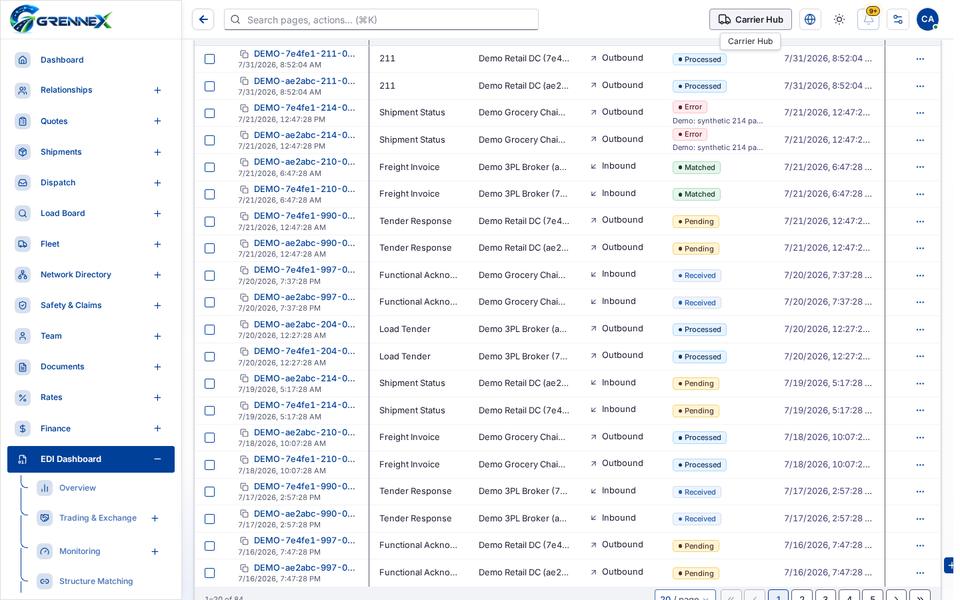Click the Carrier Hub button
The width and height of the screenshot is (960, 600).
click(750, 20)
